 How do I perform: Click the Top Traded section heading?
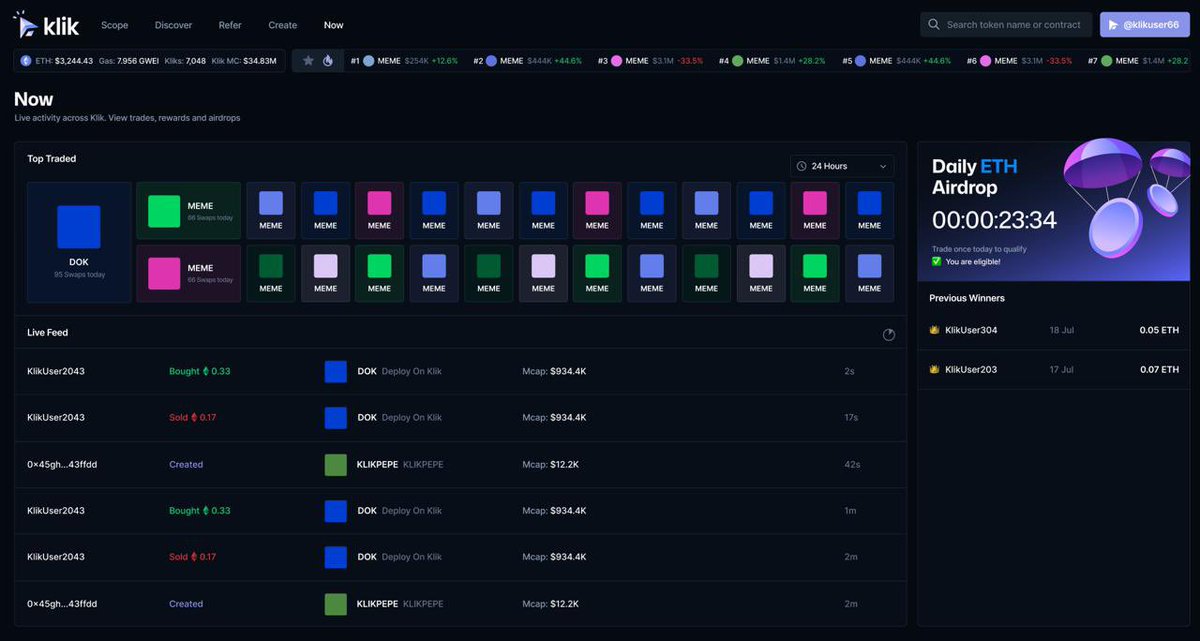[x=52, y=159]
